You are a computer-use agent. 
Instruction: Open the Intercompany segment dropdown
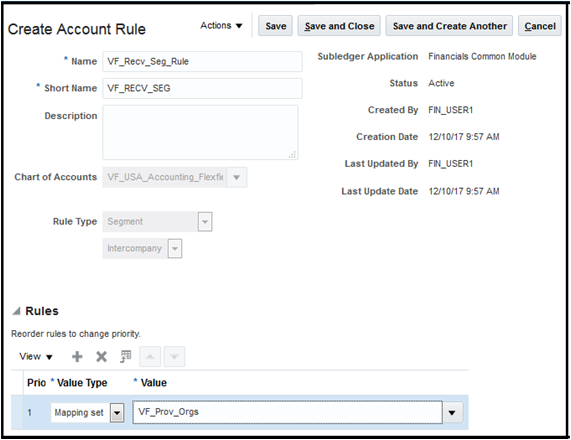tap(175, 249)
